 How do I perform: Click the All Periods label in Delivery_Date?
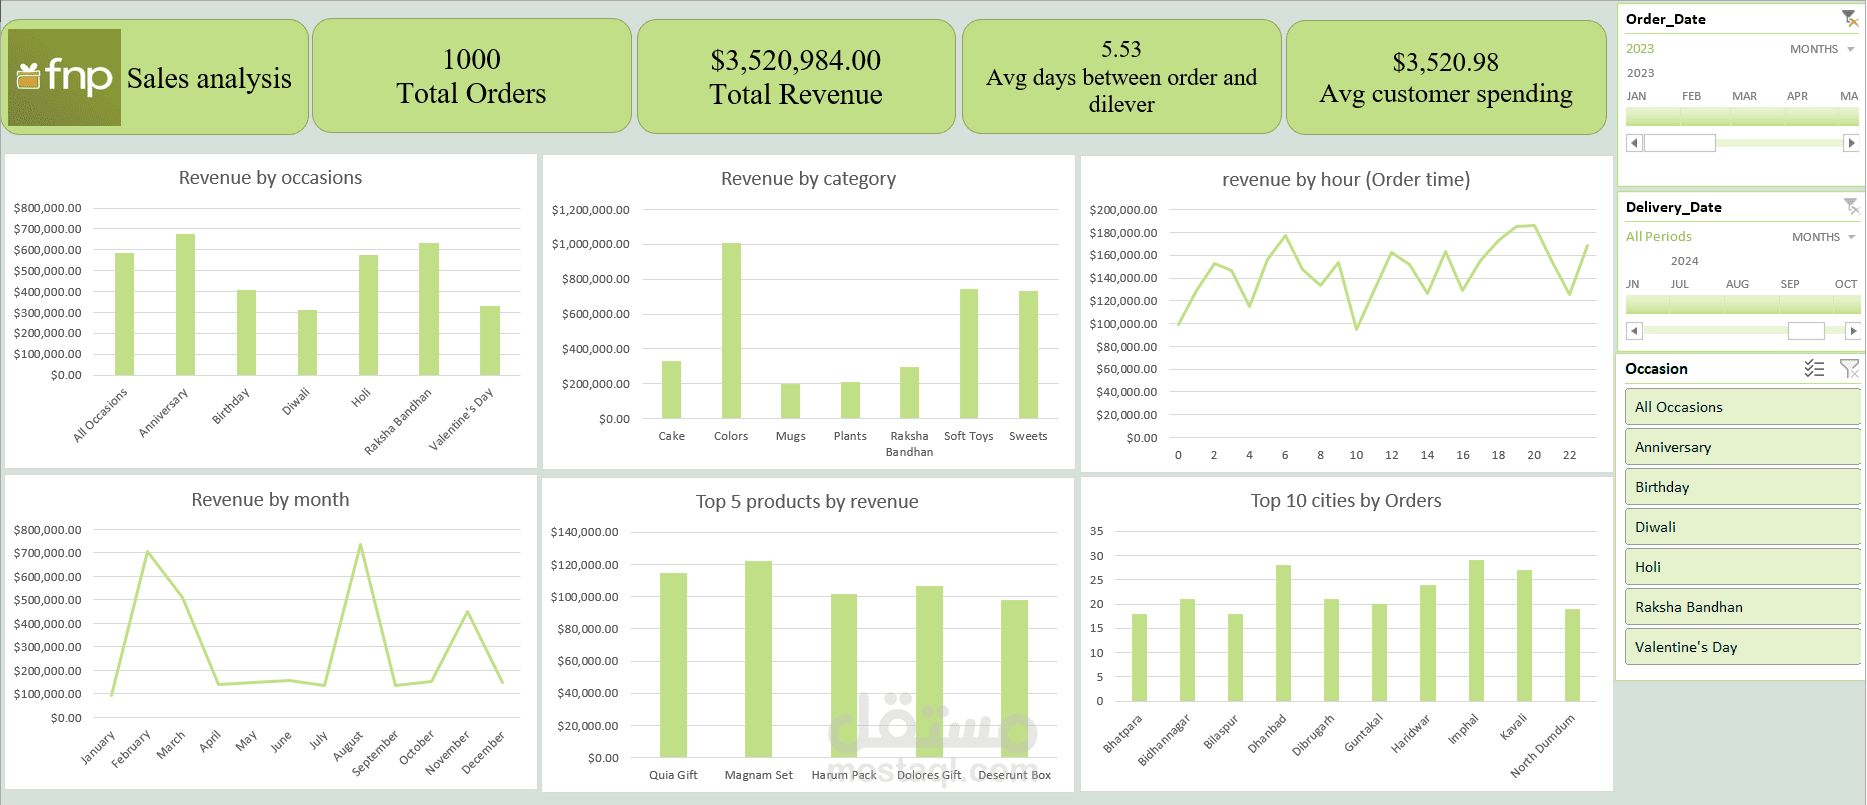coord(1659,237)
